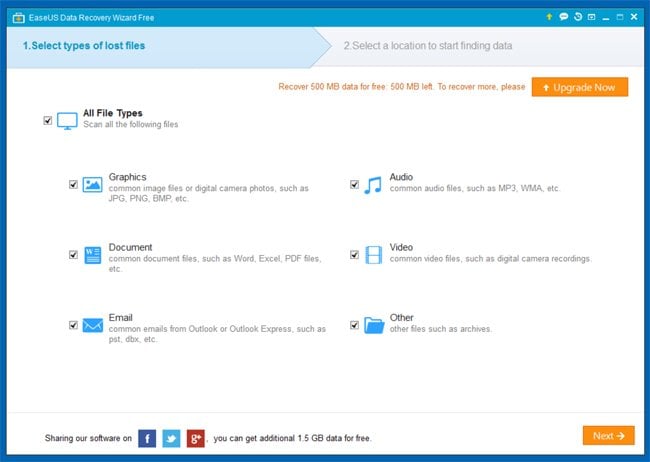The width and height of the screenshot is (650, 462).
Task: Click the All File Types monitor icon
Action: click(67, 121)
